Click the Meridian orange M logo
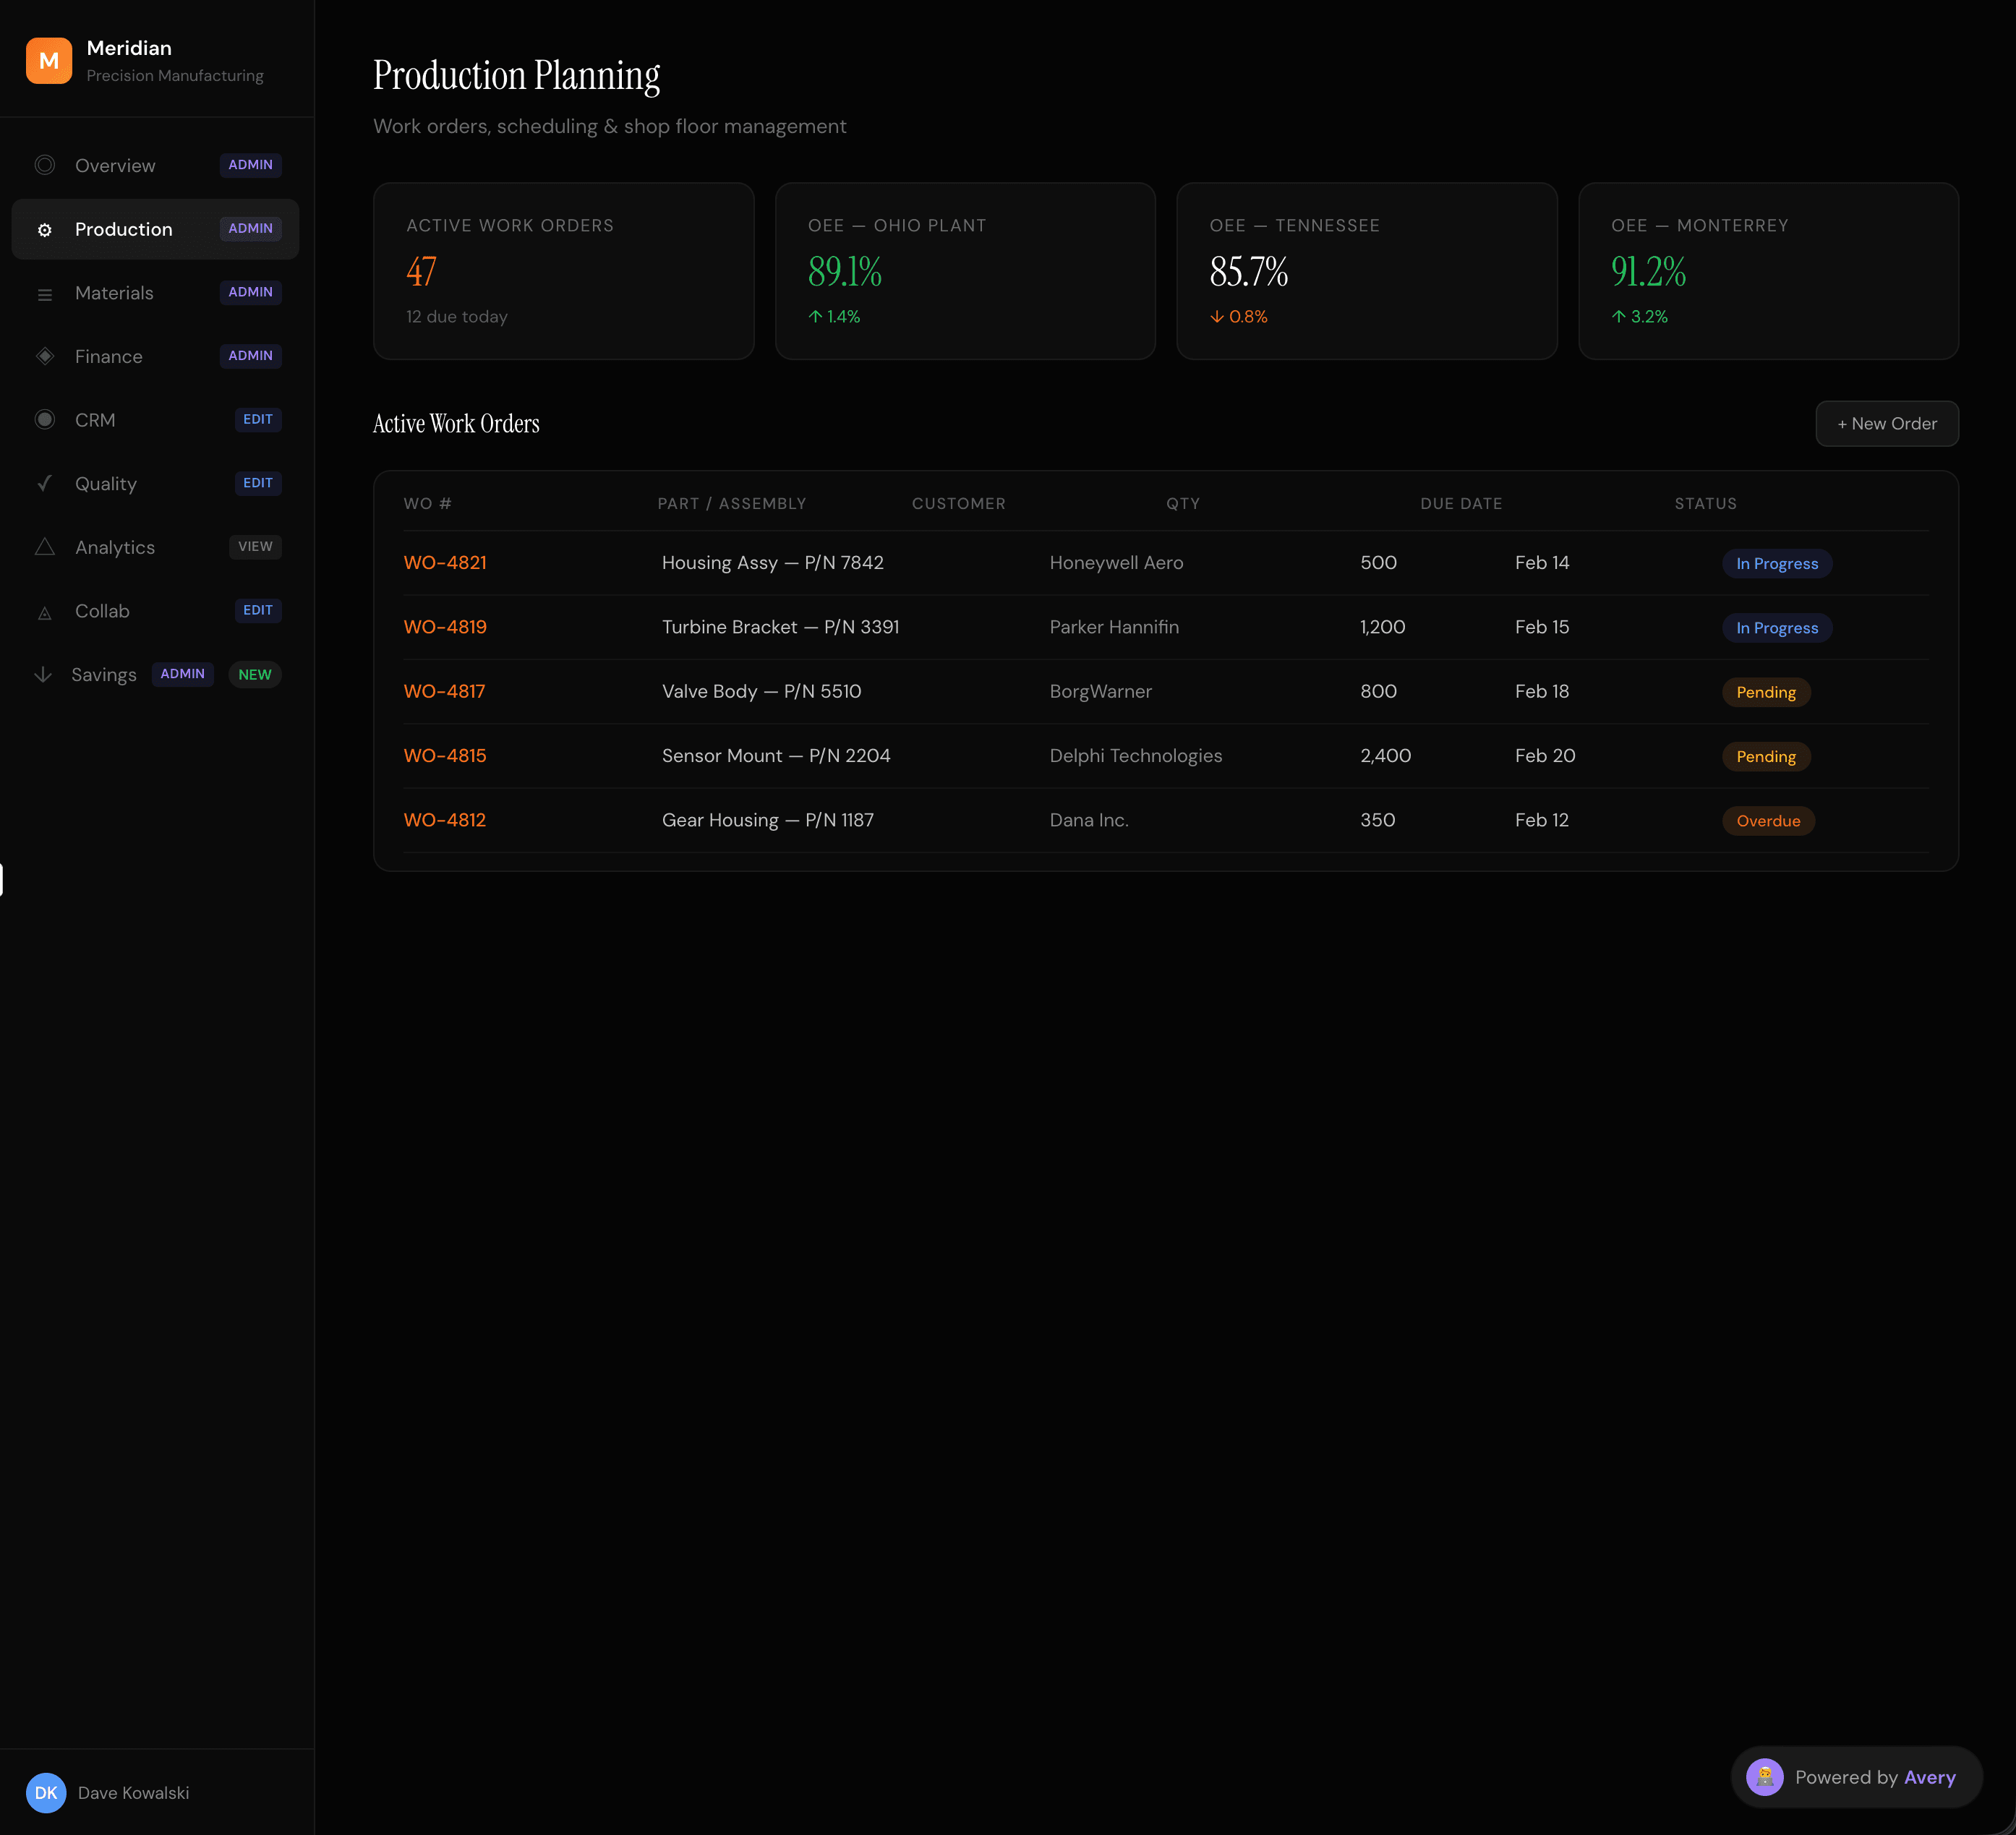Screen dimensions: 2016x1835 coord(48,61)
